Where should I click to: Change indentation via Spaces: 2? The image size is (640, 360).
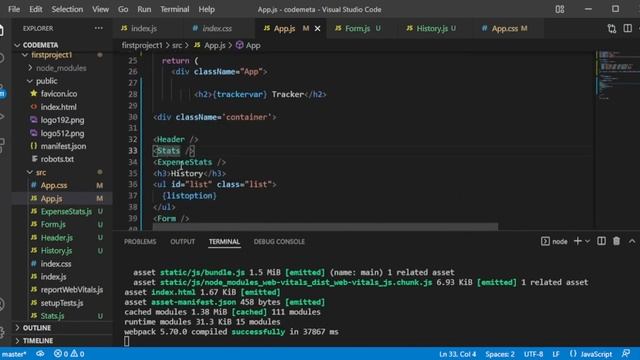(x=500, y=354)
